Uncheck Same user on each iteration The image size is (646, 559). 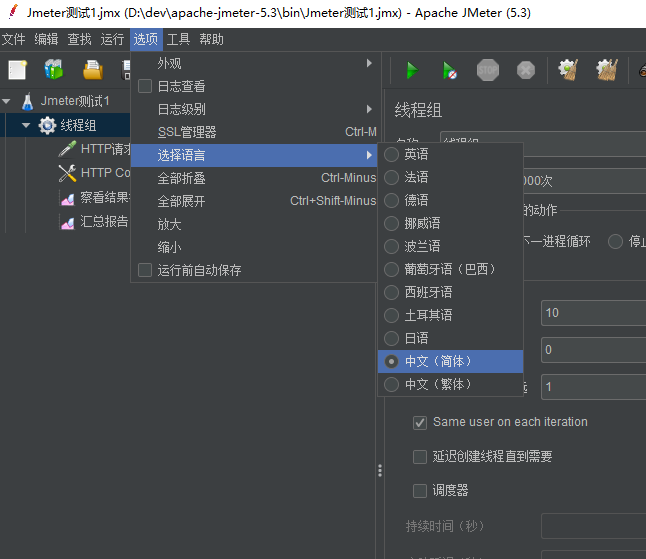pyautogui.click(x=420, y=422)
